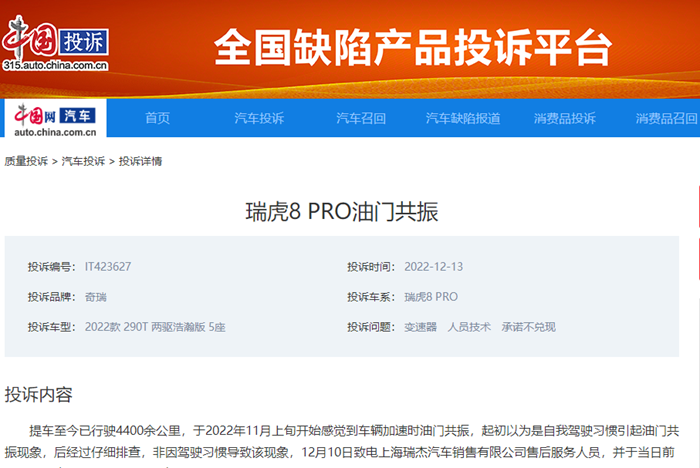
Task: Click the paragraph line starting 提车至今已行驶4400余公里
Action: [x=354, y=431]
